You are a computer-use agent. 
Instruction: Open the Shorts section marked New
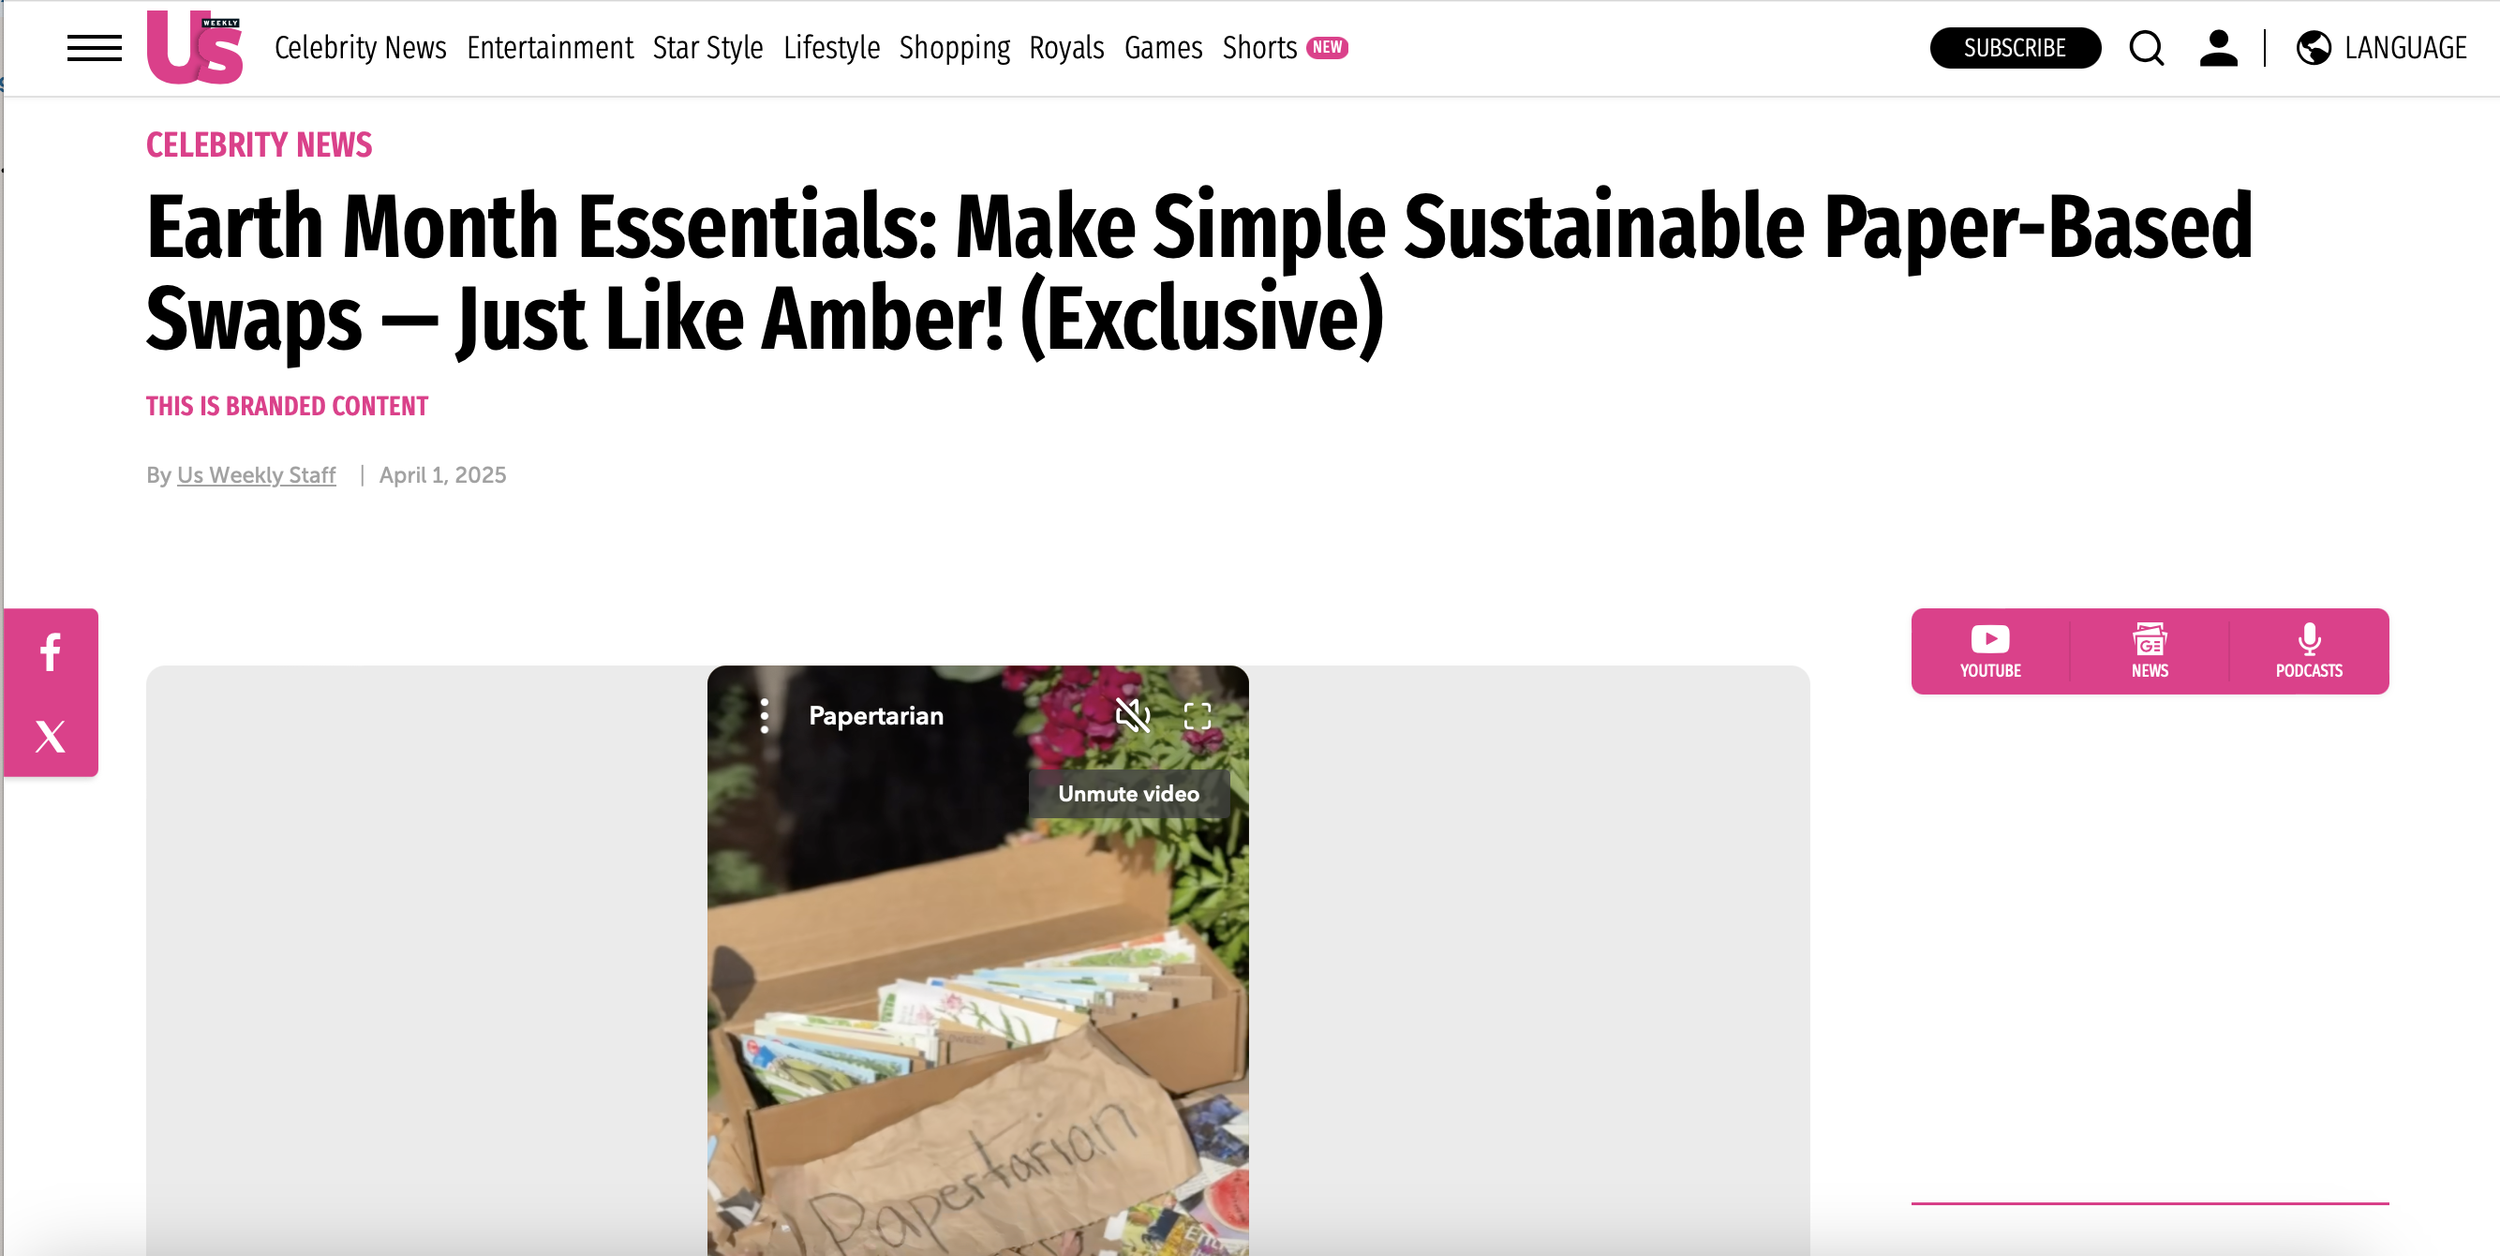click(x=1285, y=48)
